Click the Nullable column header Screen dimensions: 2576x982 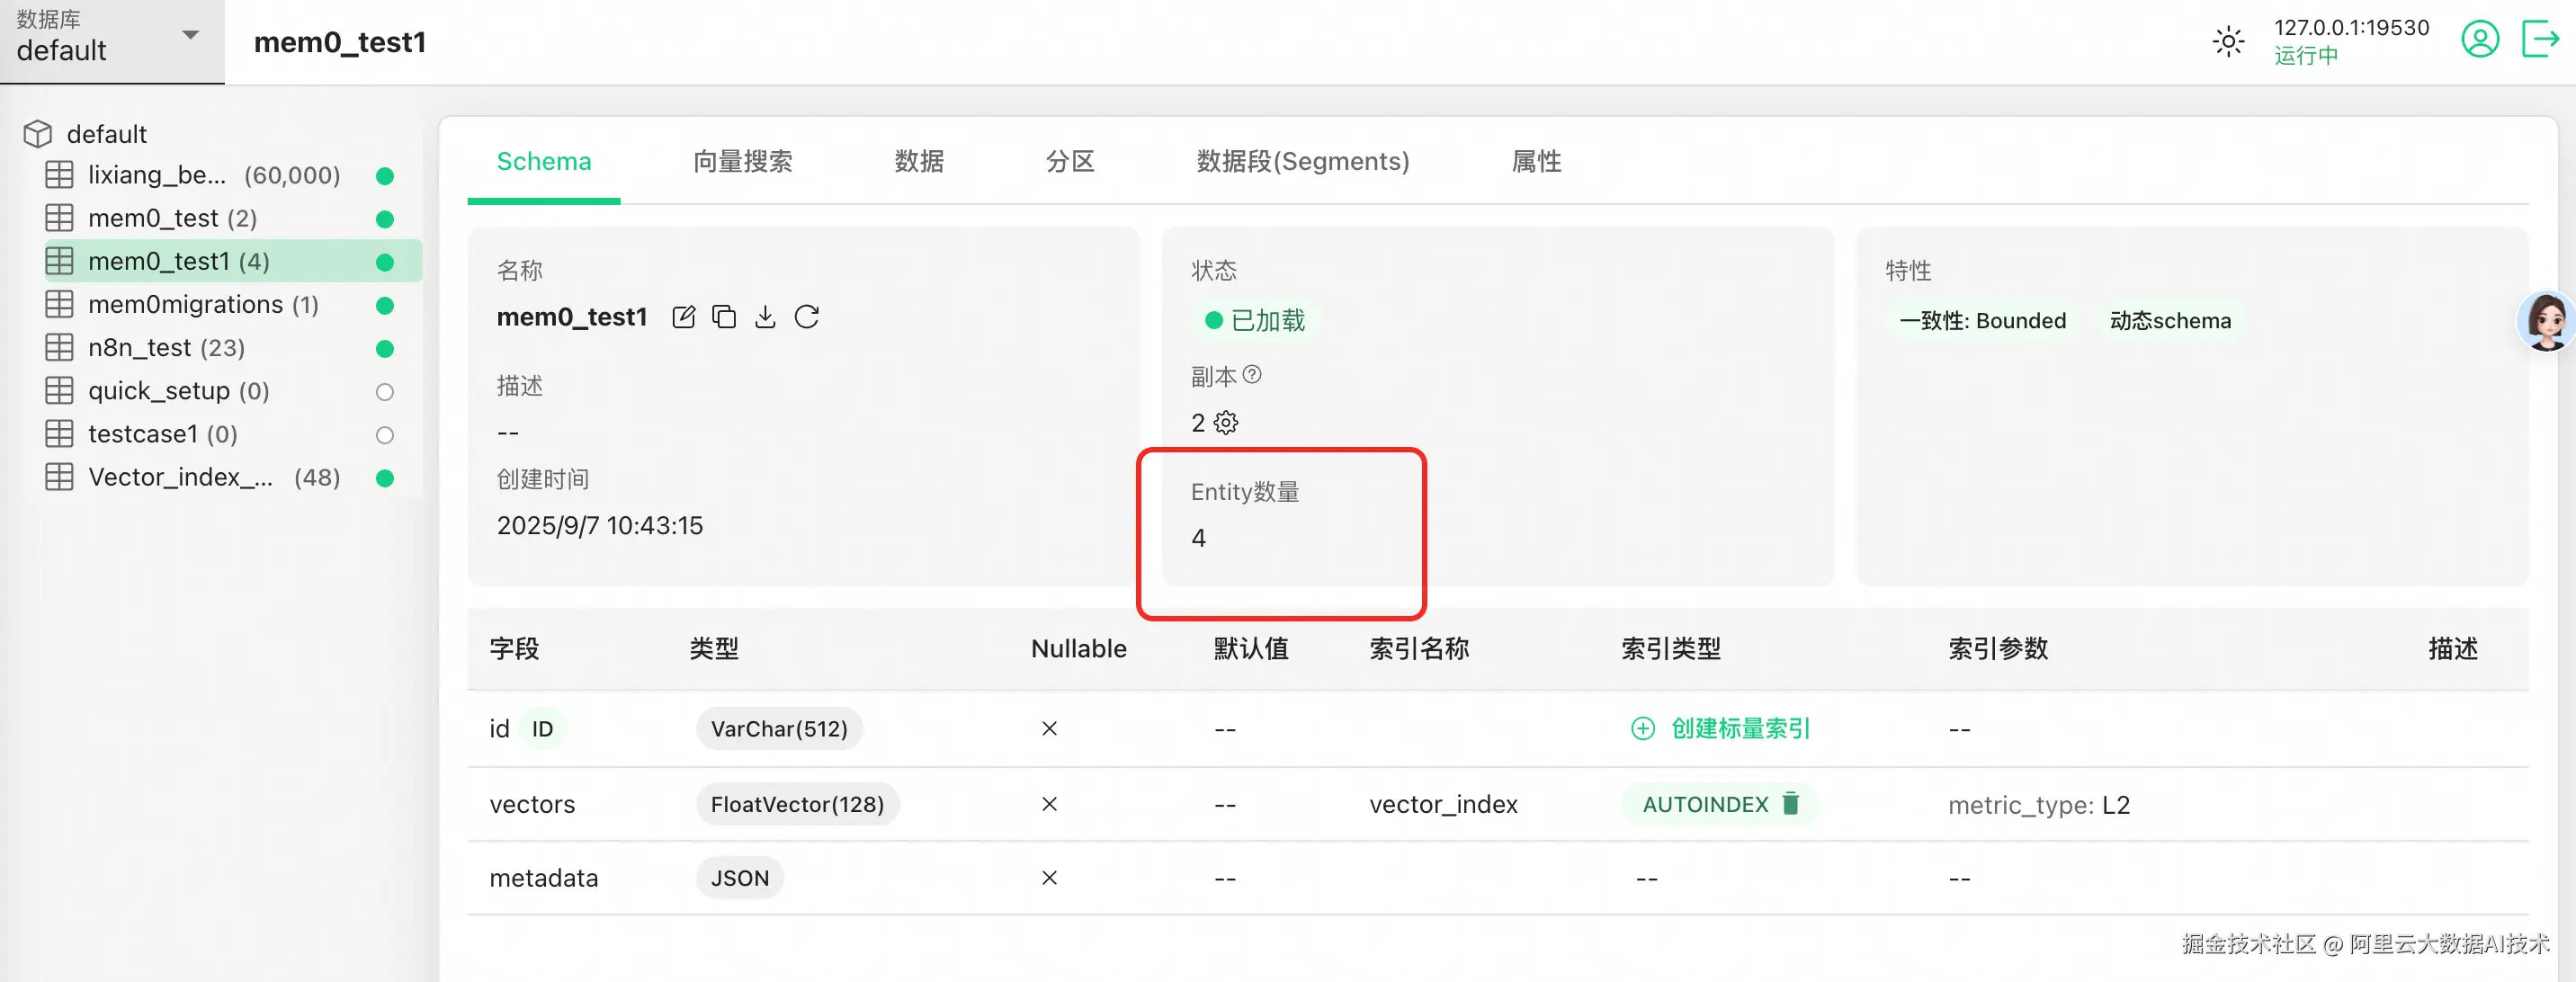[1078, 649]
